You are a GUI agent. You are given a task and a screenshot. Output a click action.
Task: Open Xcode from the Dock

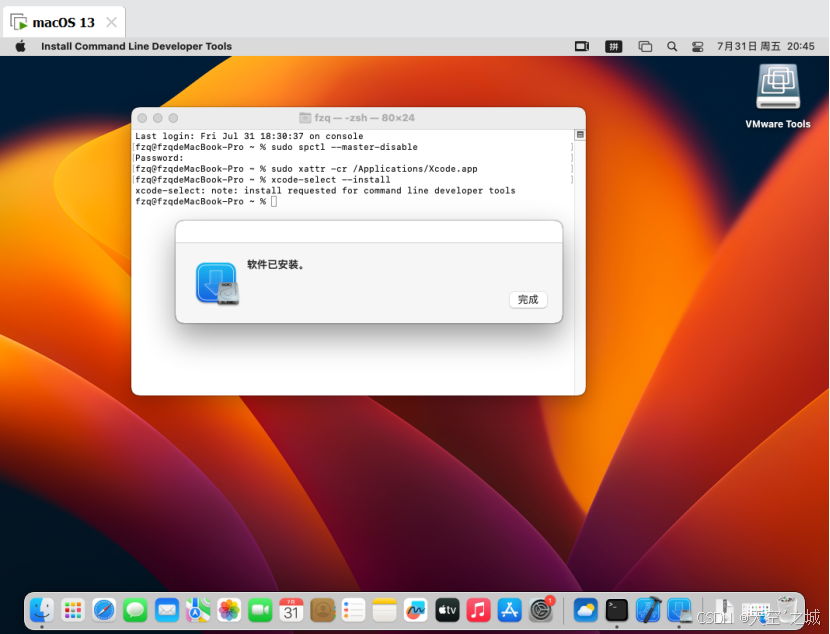(648, 610)
